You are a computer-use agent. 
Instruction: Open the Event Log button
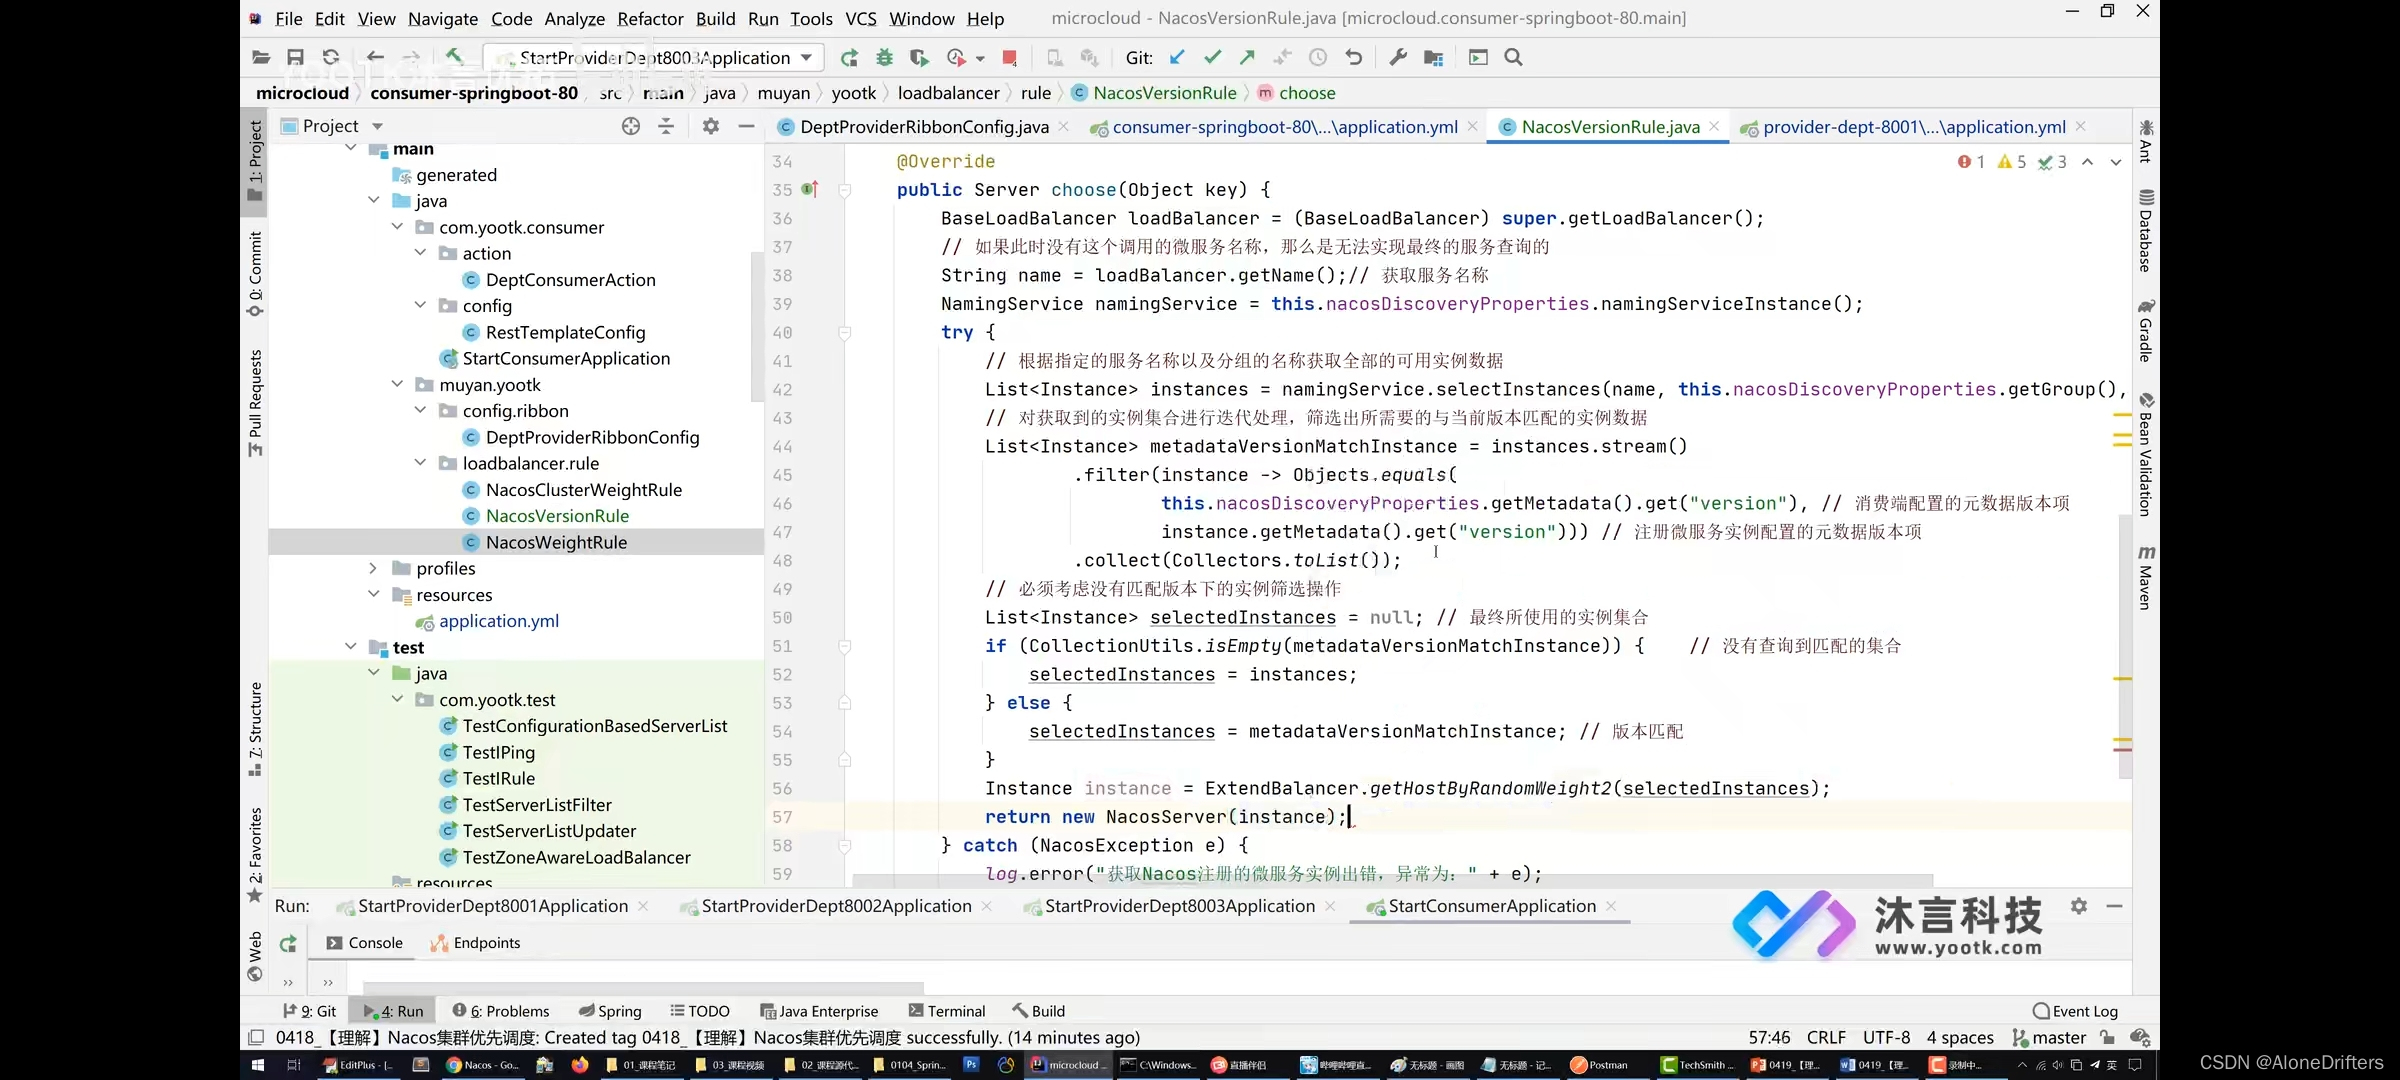pos(2075,1011)
